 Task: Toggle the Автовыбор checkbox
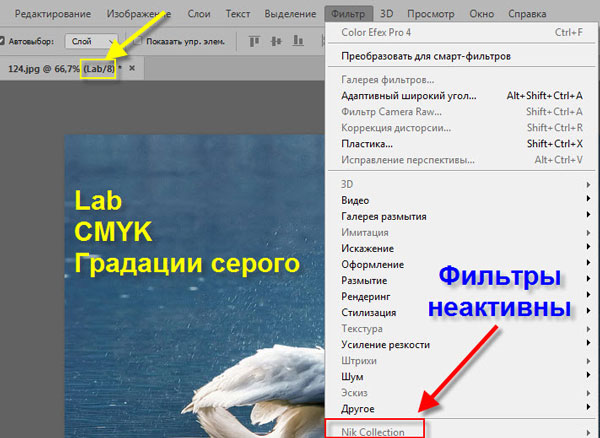(x=2, y=41)
